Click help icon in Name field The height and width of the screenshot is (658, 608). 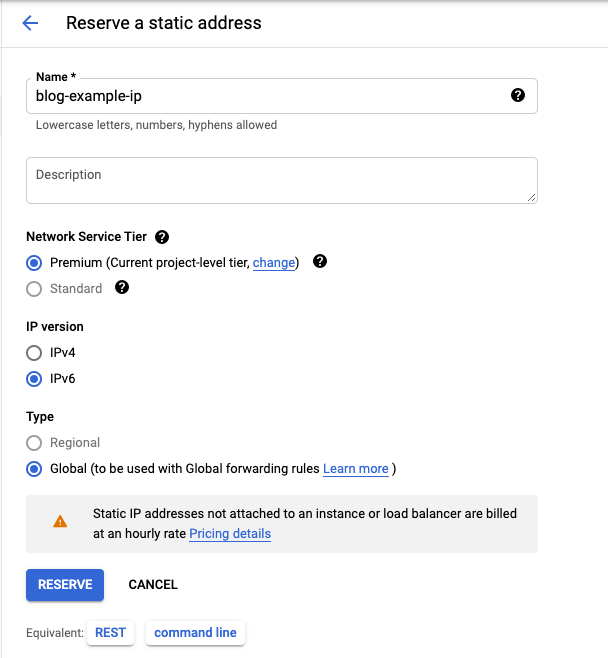518,96
